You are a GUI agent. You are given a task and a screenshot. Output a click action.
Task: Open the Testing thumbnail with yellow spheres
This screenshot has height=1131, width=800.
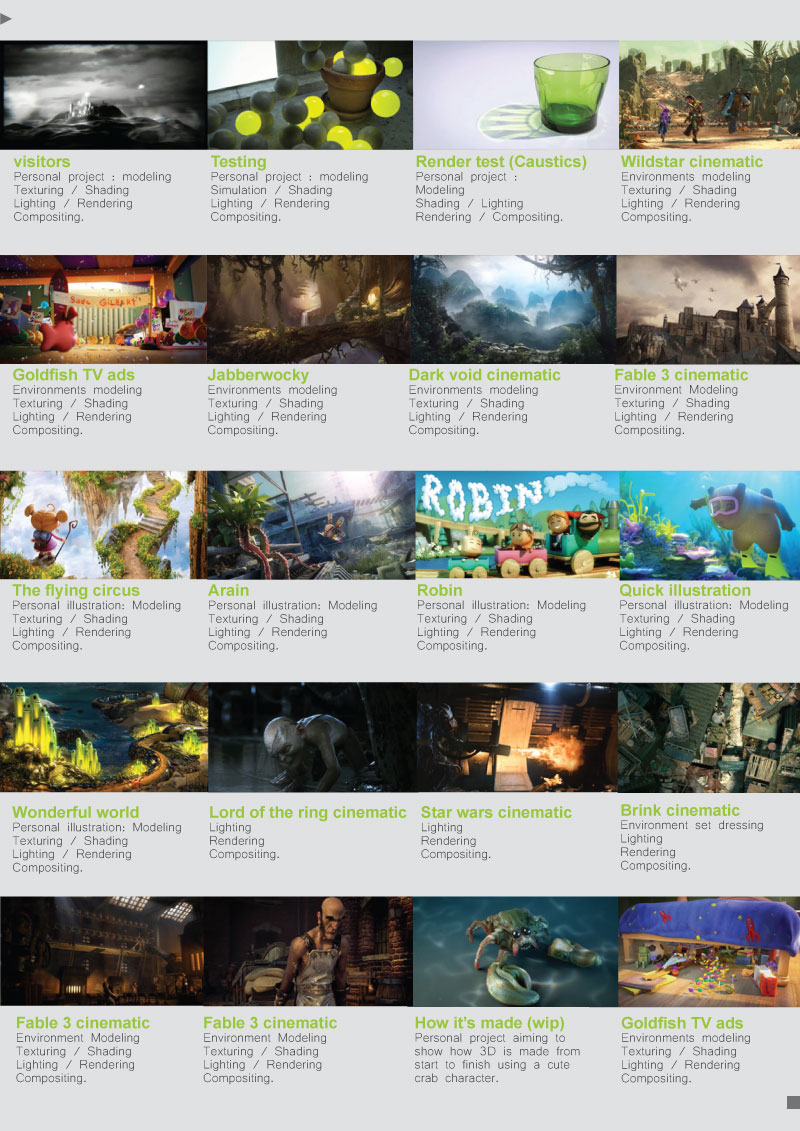[x=310, y=94]
